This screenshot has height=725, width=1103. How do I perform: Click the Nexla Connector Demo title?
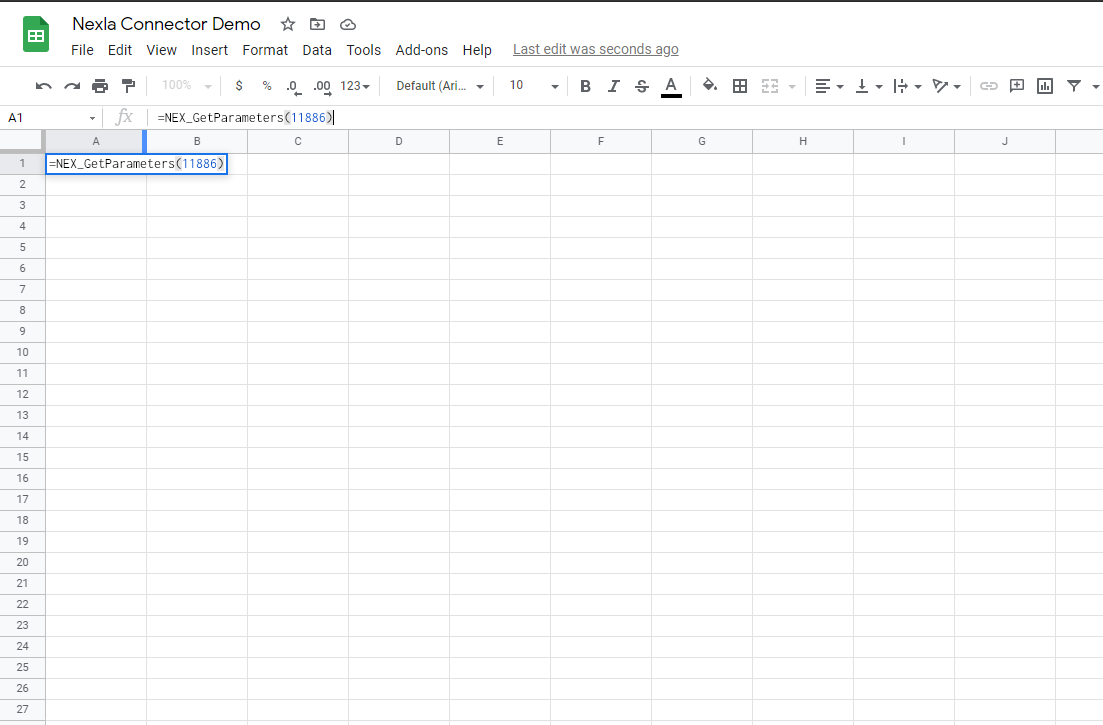[x=167, y=24]
